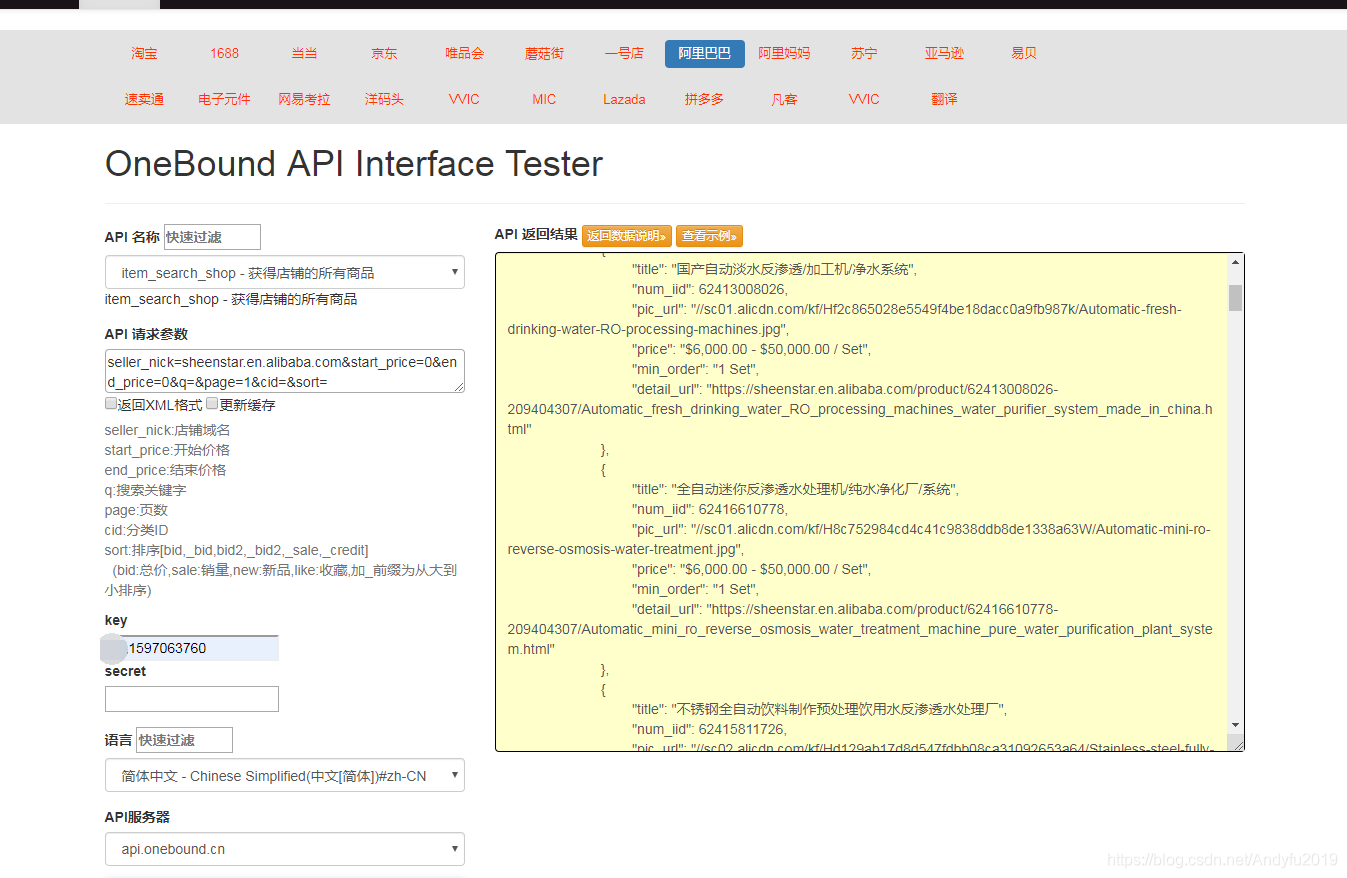Click result scrollbar down arrow
Viewport: 1347px width, 878px height.
click(x=1235, y=725)
